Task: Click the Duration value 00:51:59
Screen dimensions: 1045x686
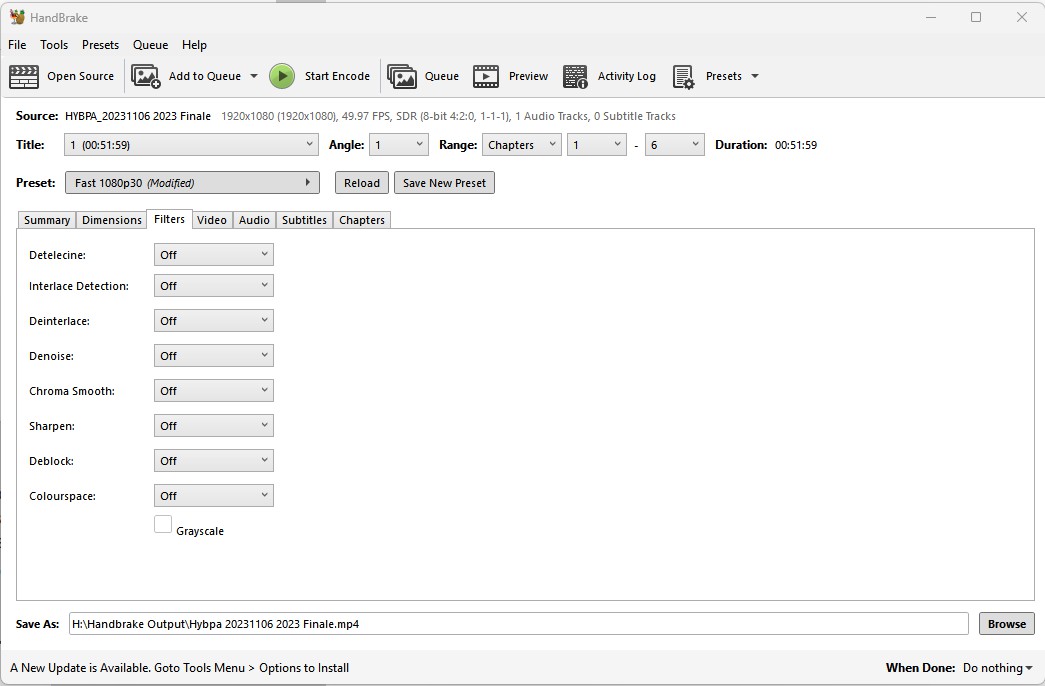Action: pos(796,145)
